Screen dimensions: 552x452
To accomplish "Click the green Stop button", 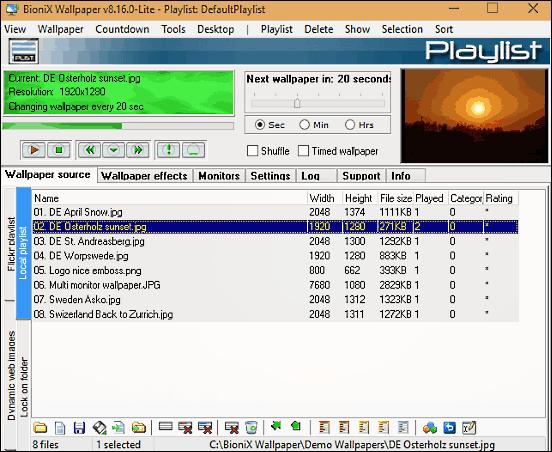I will pyautogui.click(x=58, y=150).
